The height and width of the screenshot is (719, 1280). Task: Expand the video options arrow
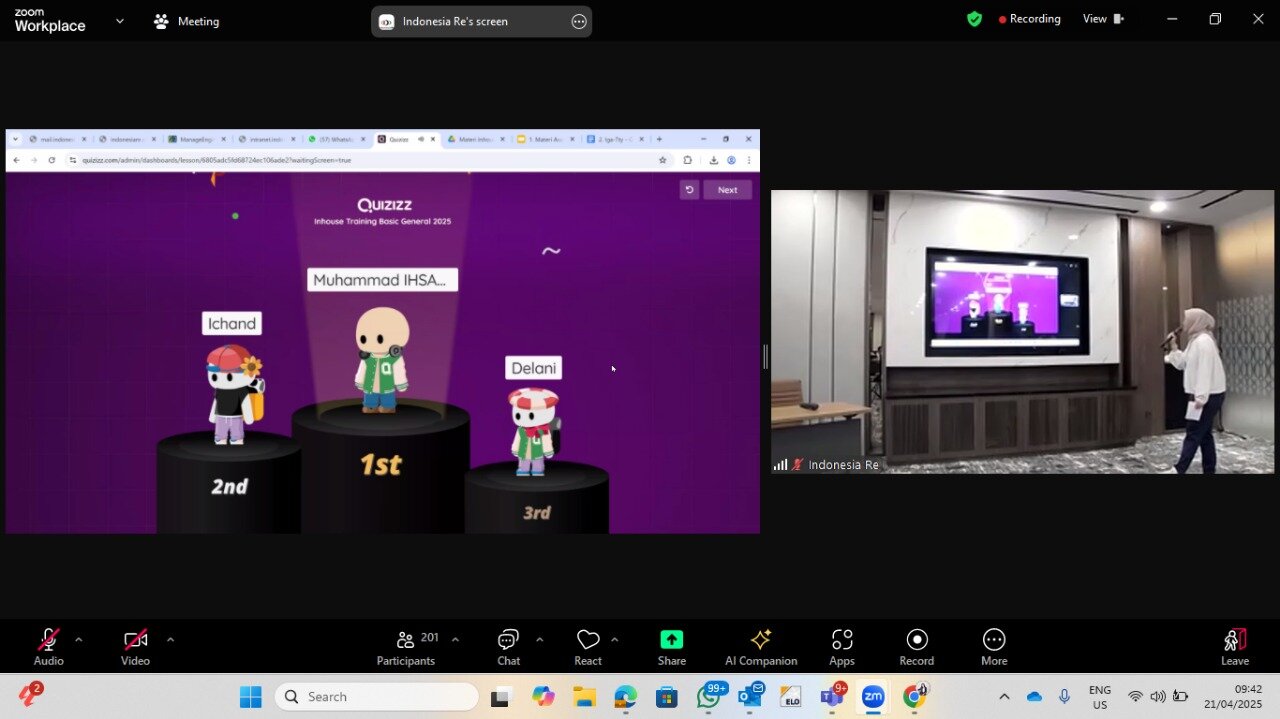[x=170, y=639]
